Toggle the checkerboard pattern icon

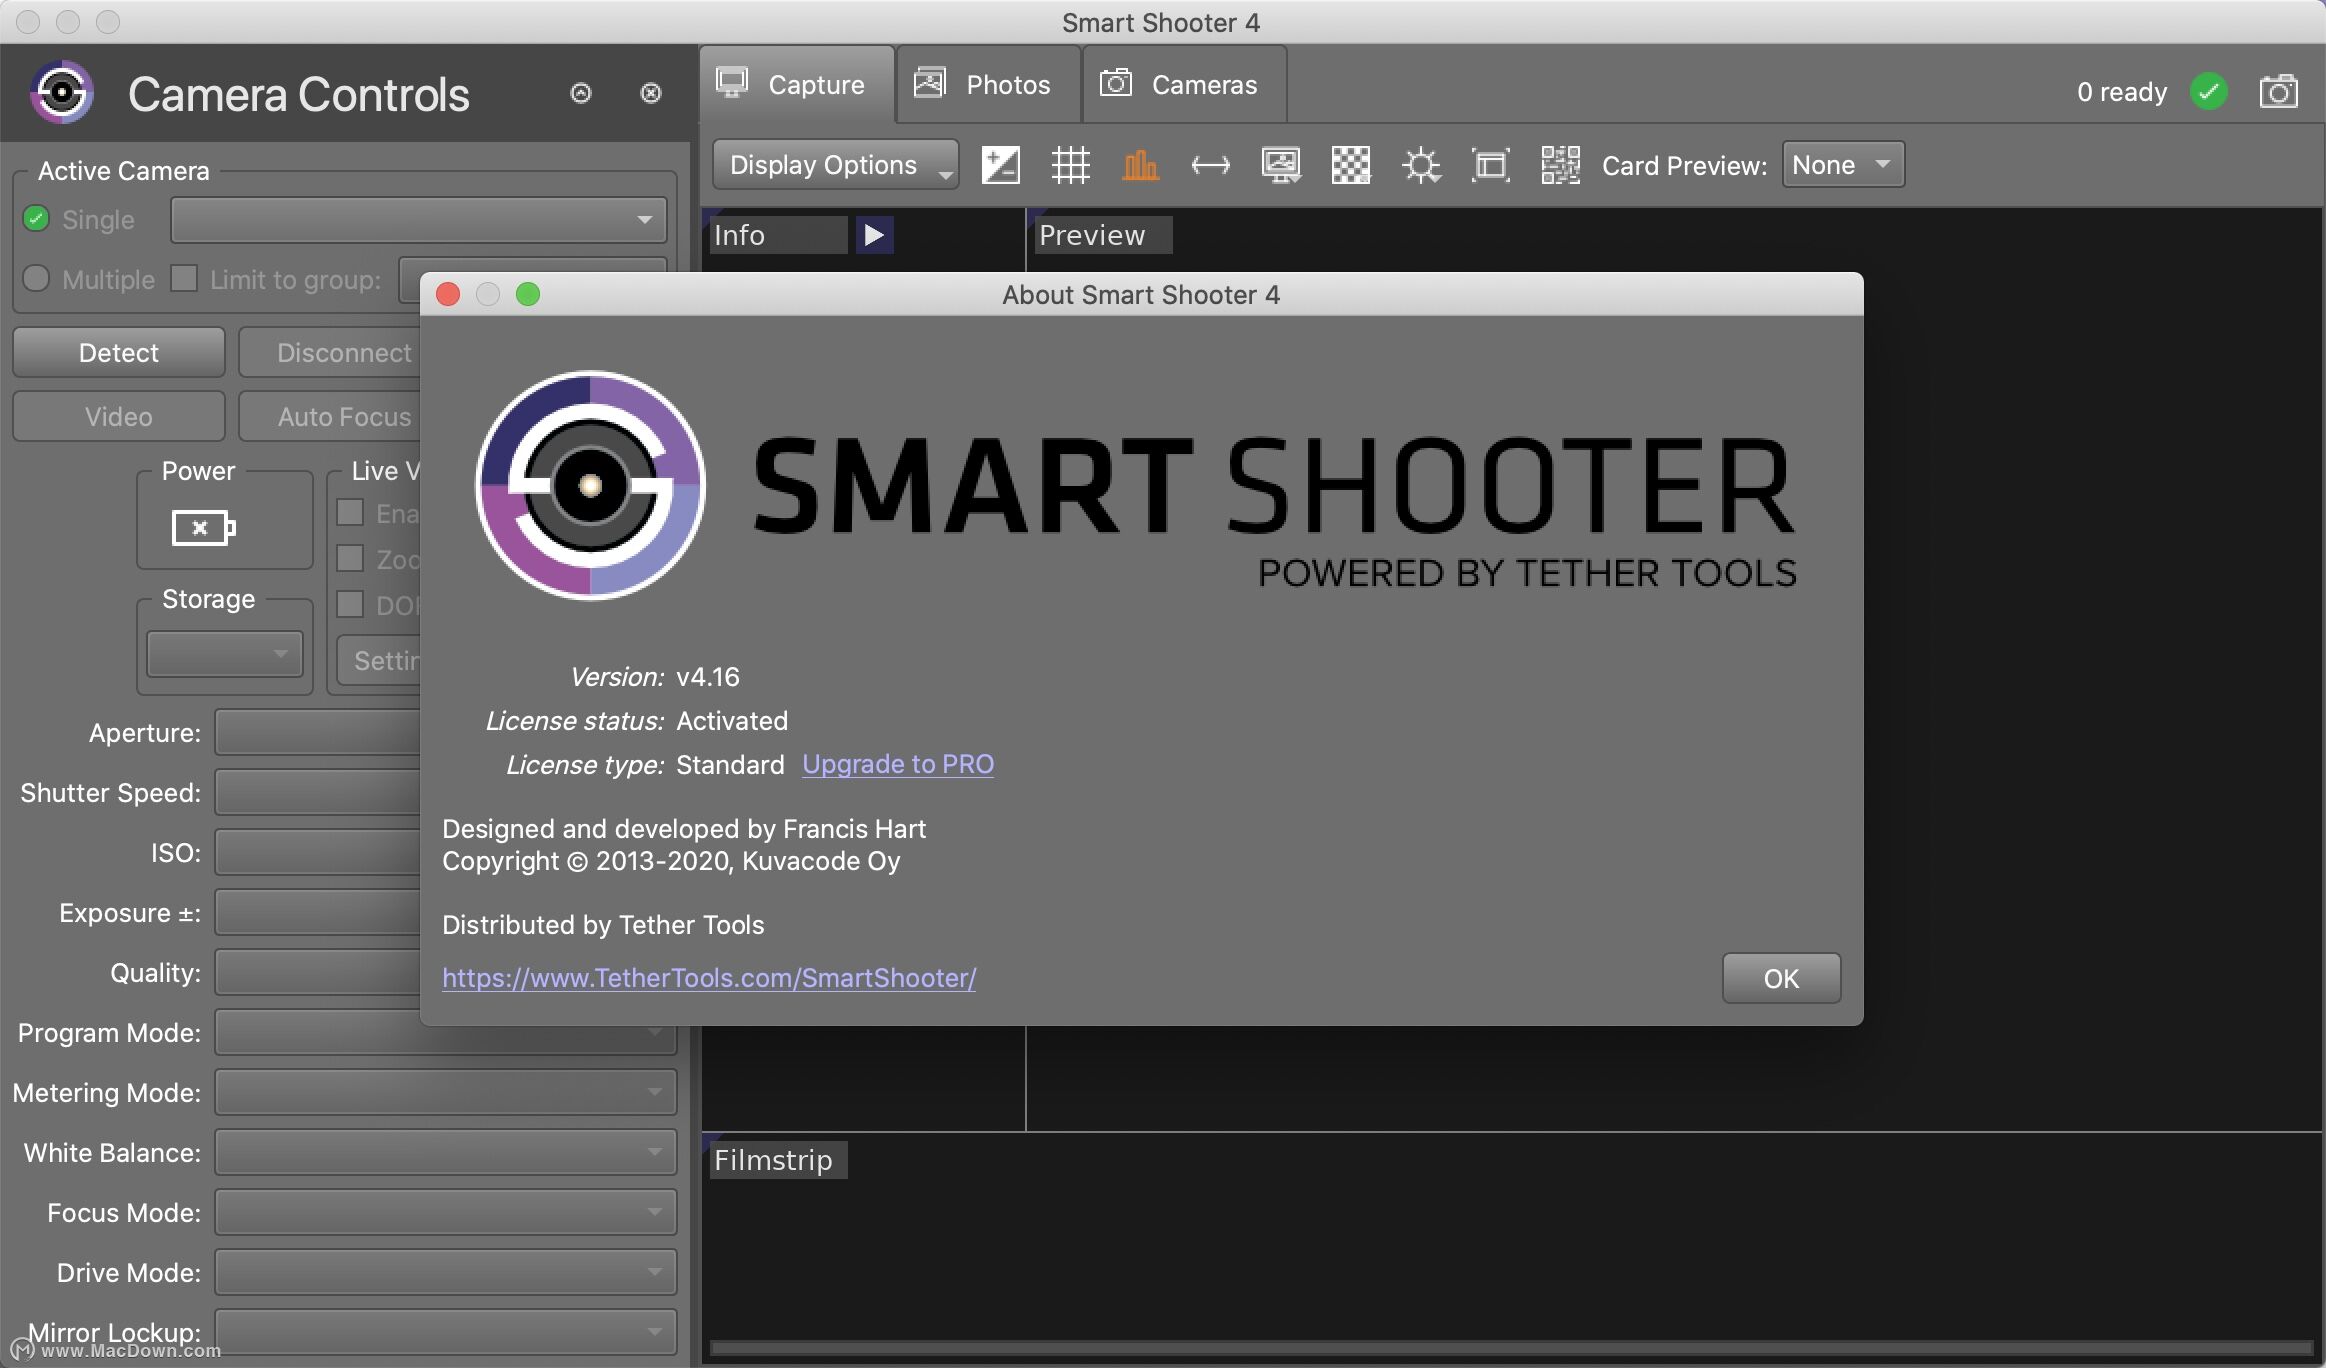pyautogui.click(x=1351, y=165)
